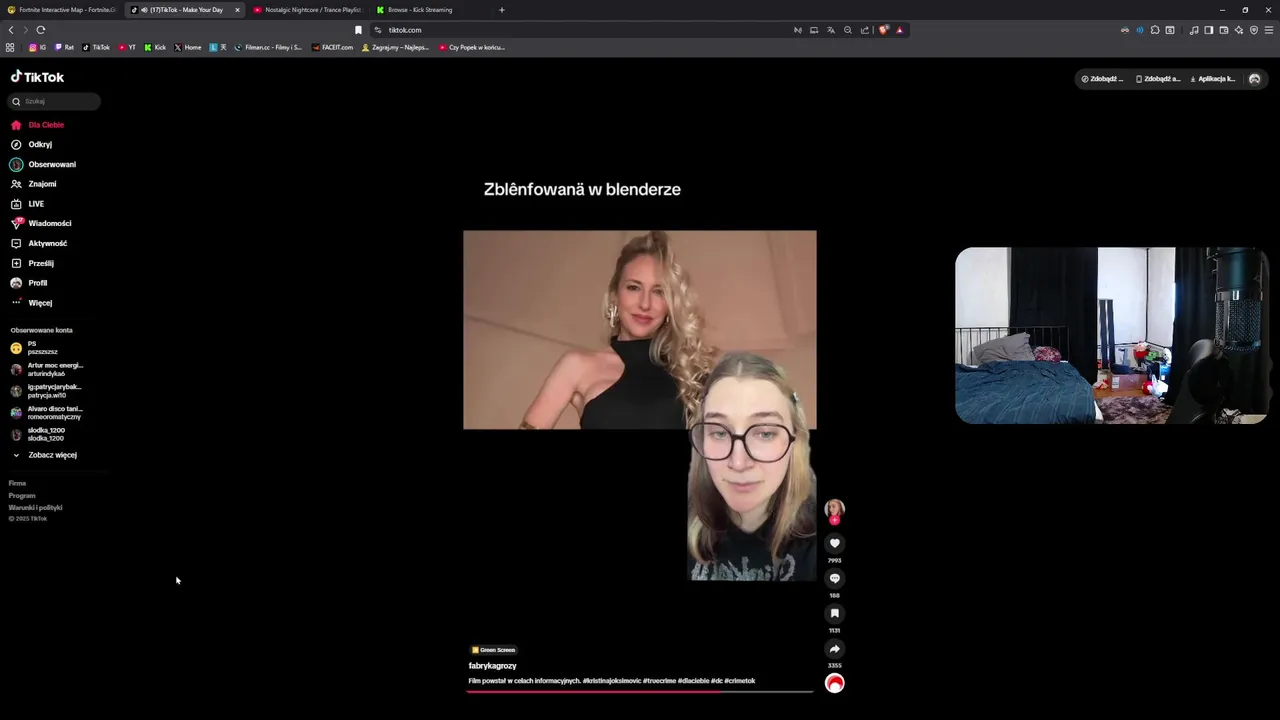
Task: Open the browser hamburger main menu
Action: point(1269,30)
